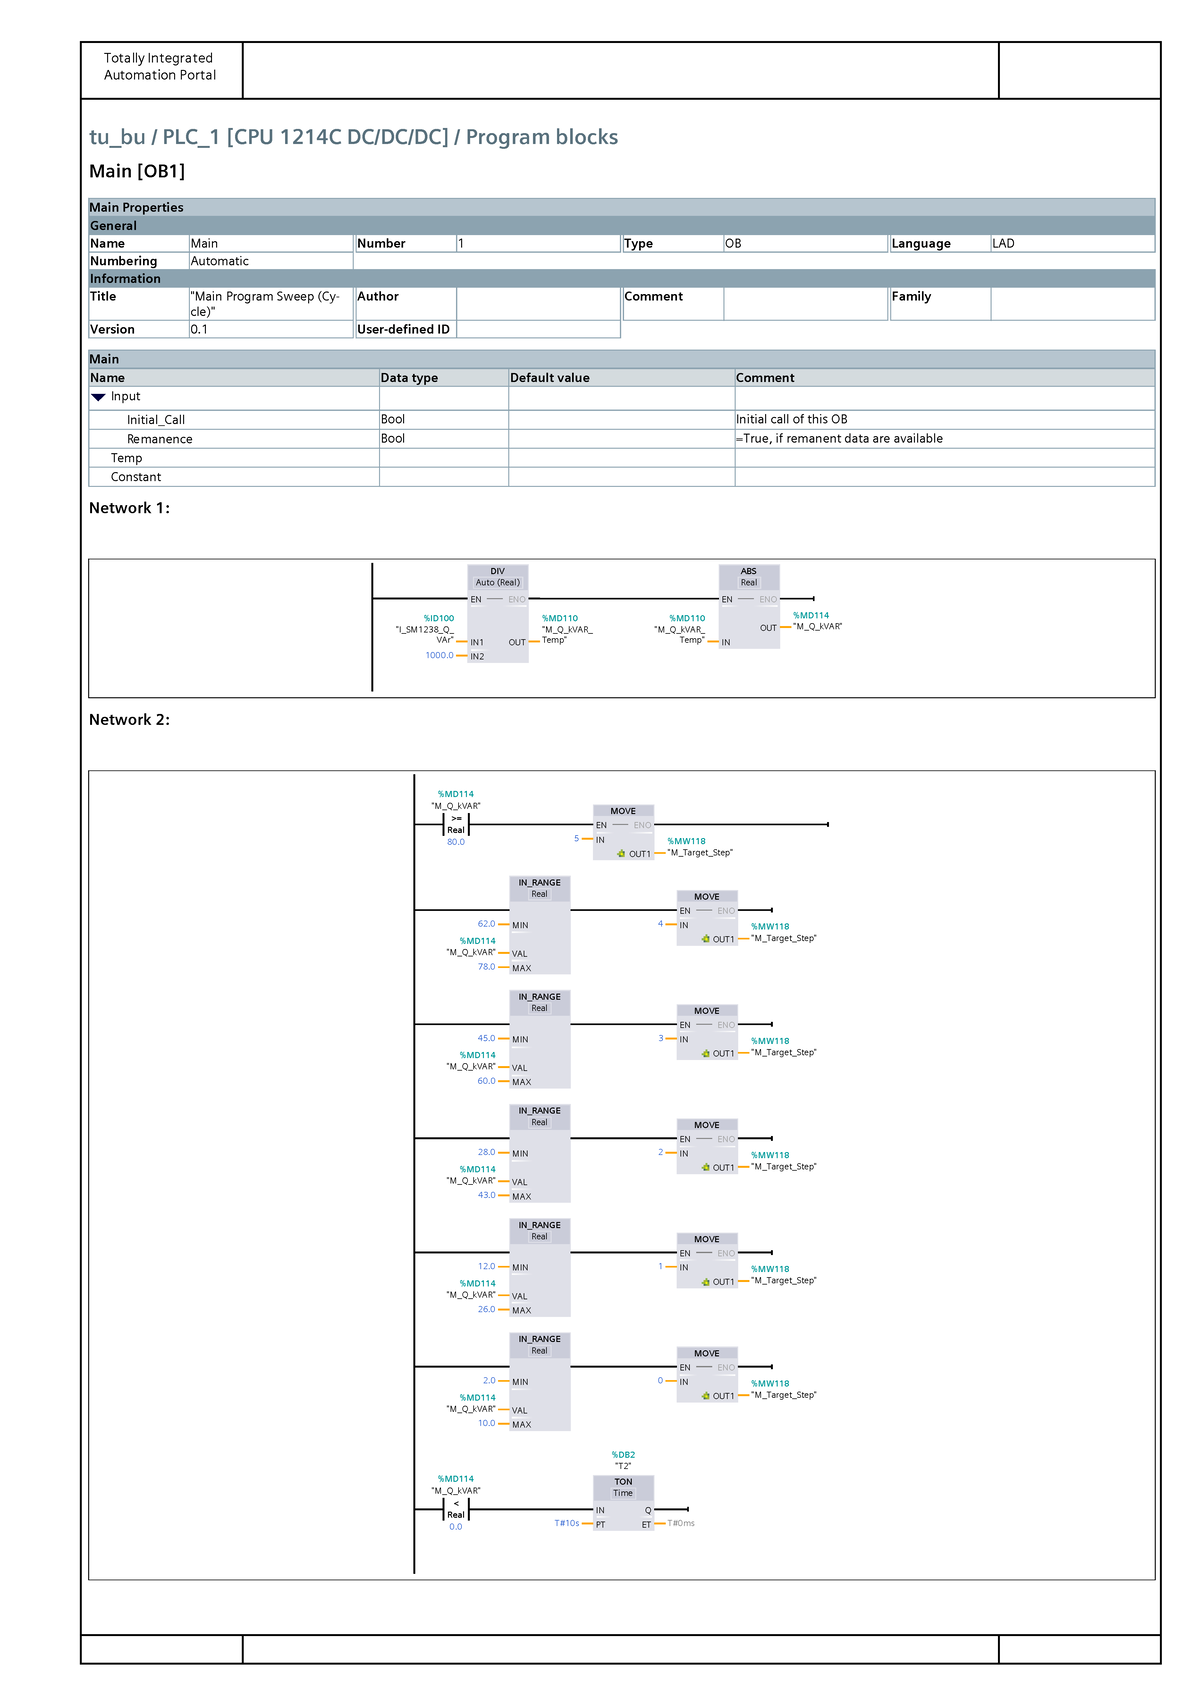Click the 43.0 MAX value
Screen dimensions: 1200x1697
click(486, 1195)
